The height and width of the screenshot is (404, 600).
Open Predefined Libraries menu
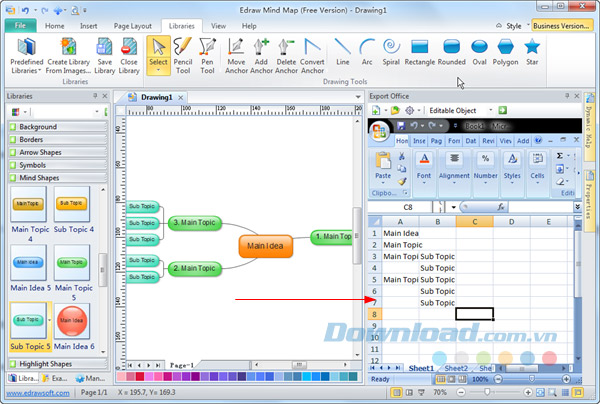[26, 55]
